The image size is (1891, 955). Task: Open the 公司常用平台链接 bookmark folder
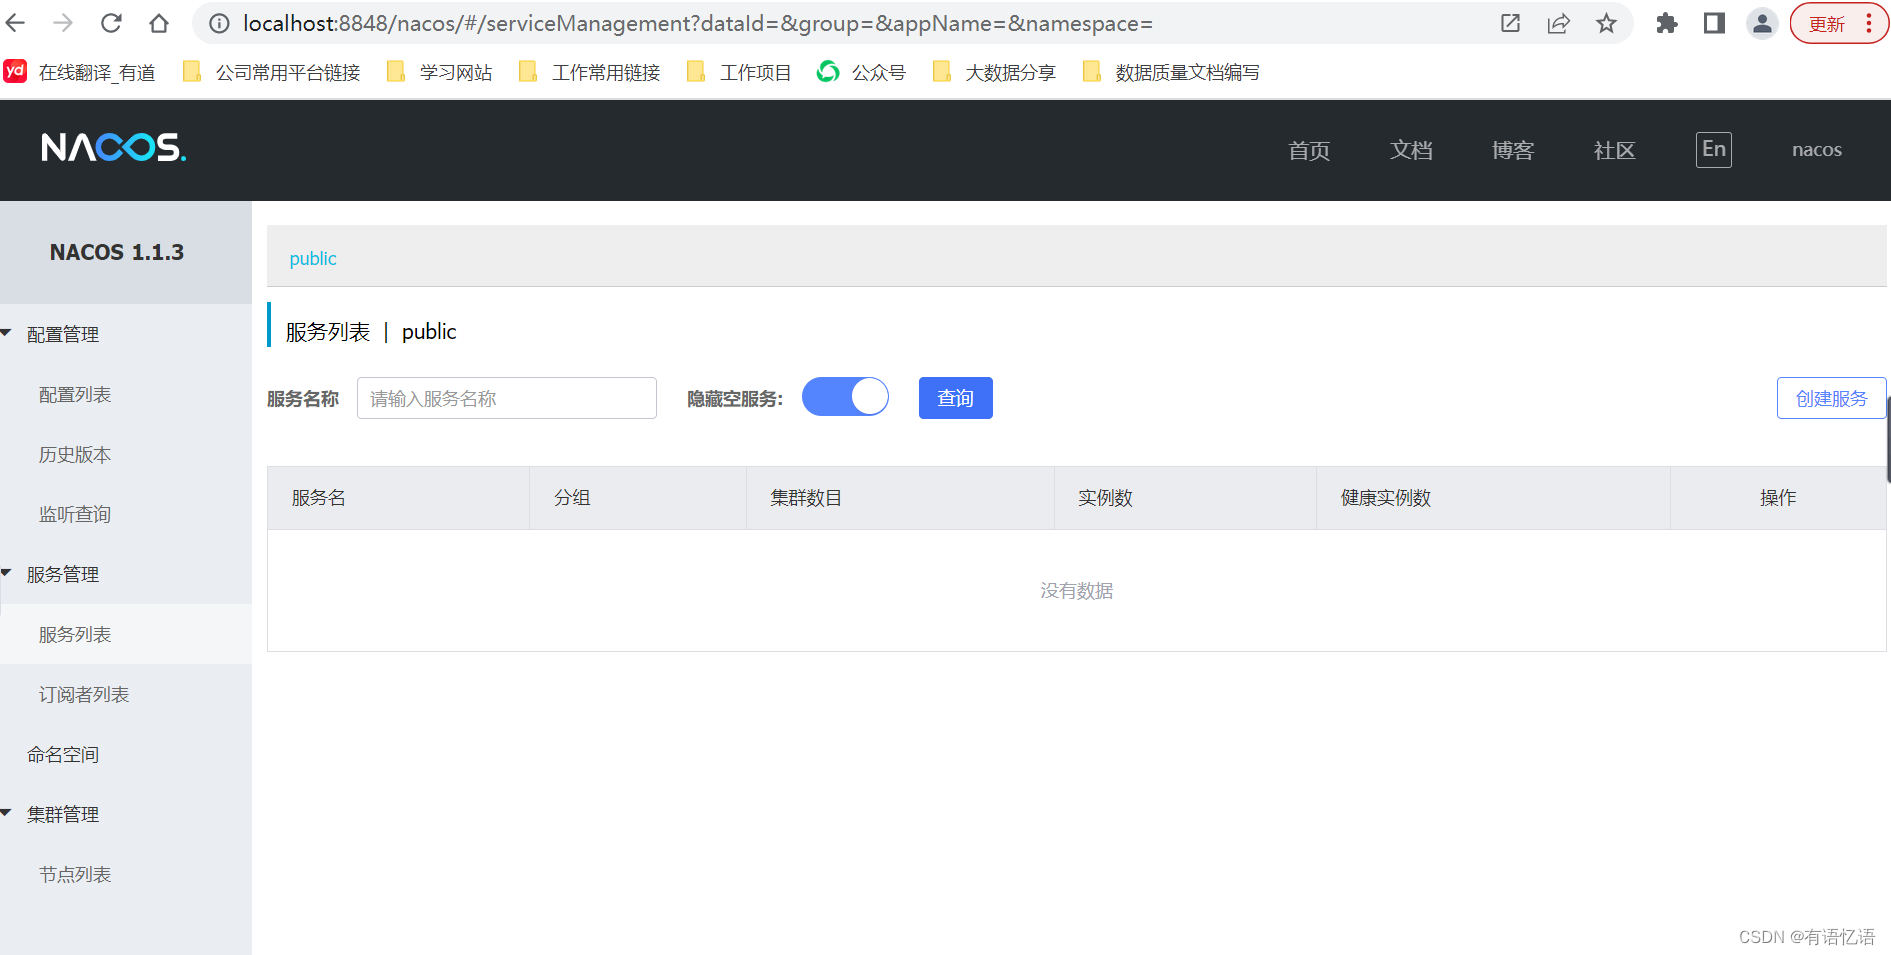click(272, 72)
